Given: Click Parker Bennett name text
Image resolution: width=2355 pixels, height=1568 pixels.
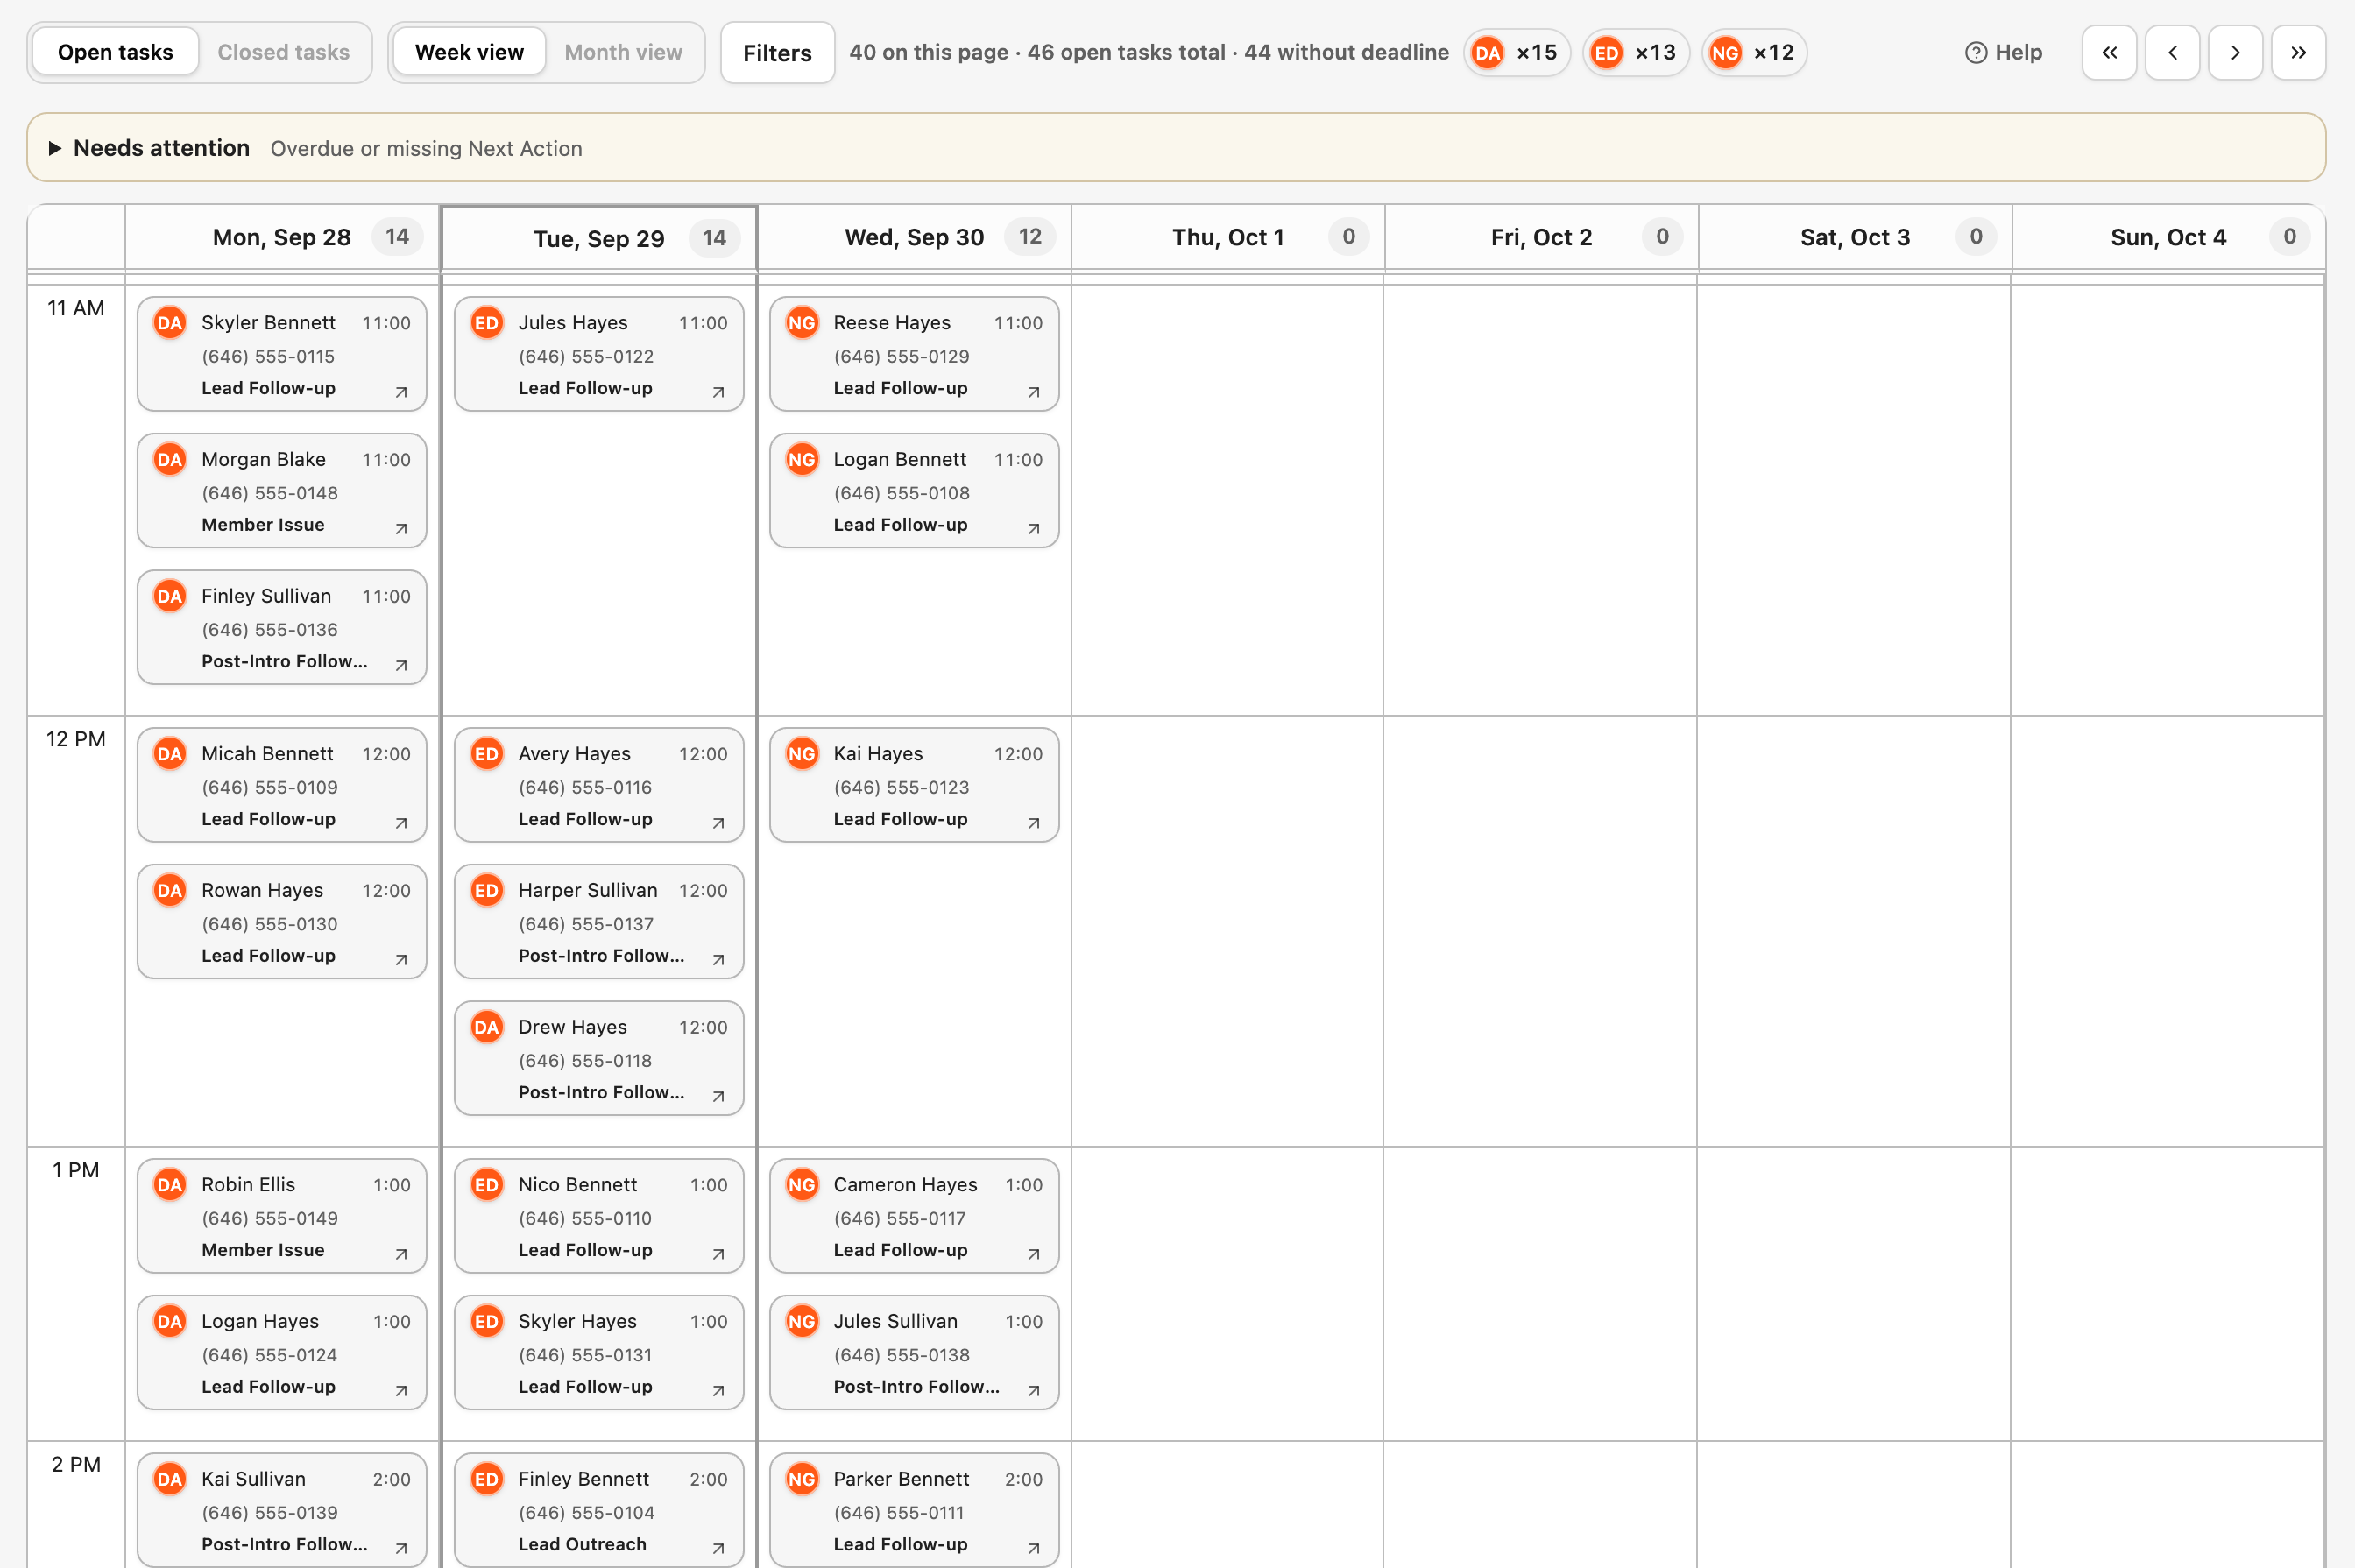Looking at the screenshot, I should point(901,1479).
